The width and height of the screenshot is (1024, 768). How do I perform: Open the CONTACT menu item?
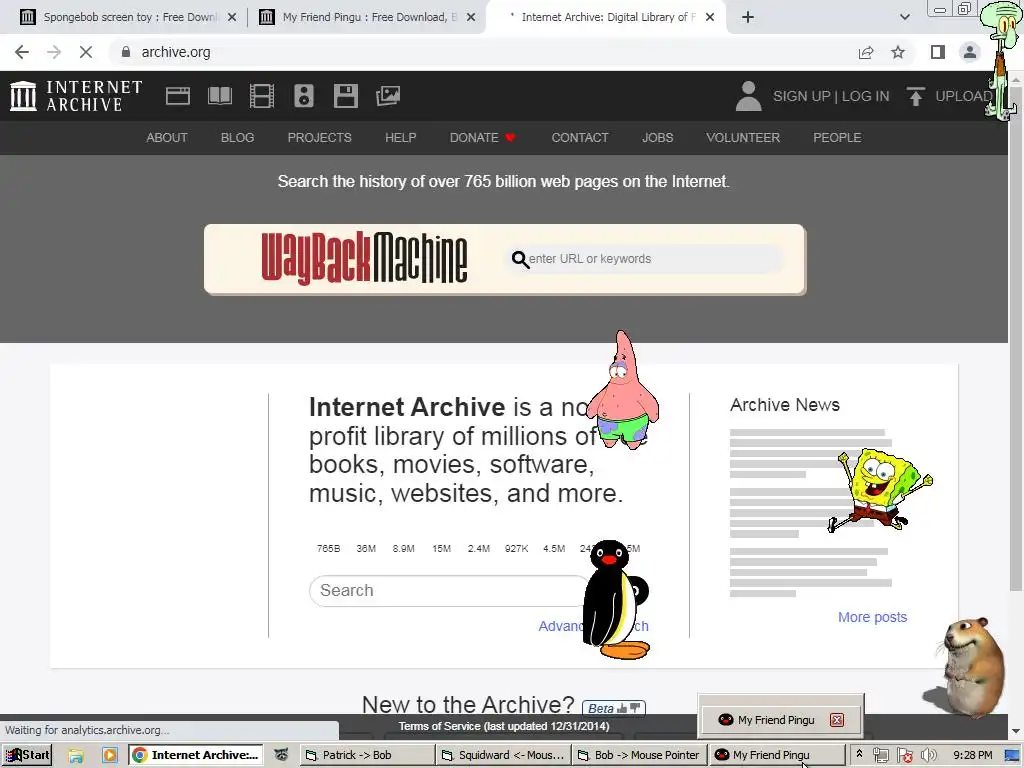click(580, 138)
